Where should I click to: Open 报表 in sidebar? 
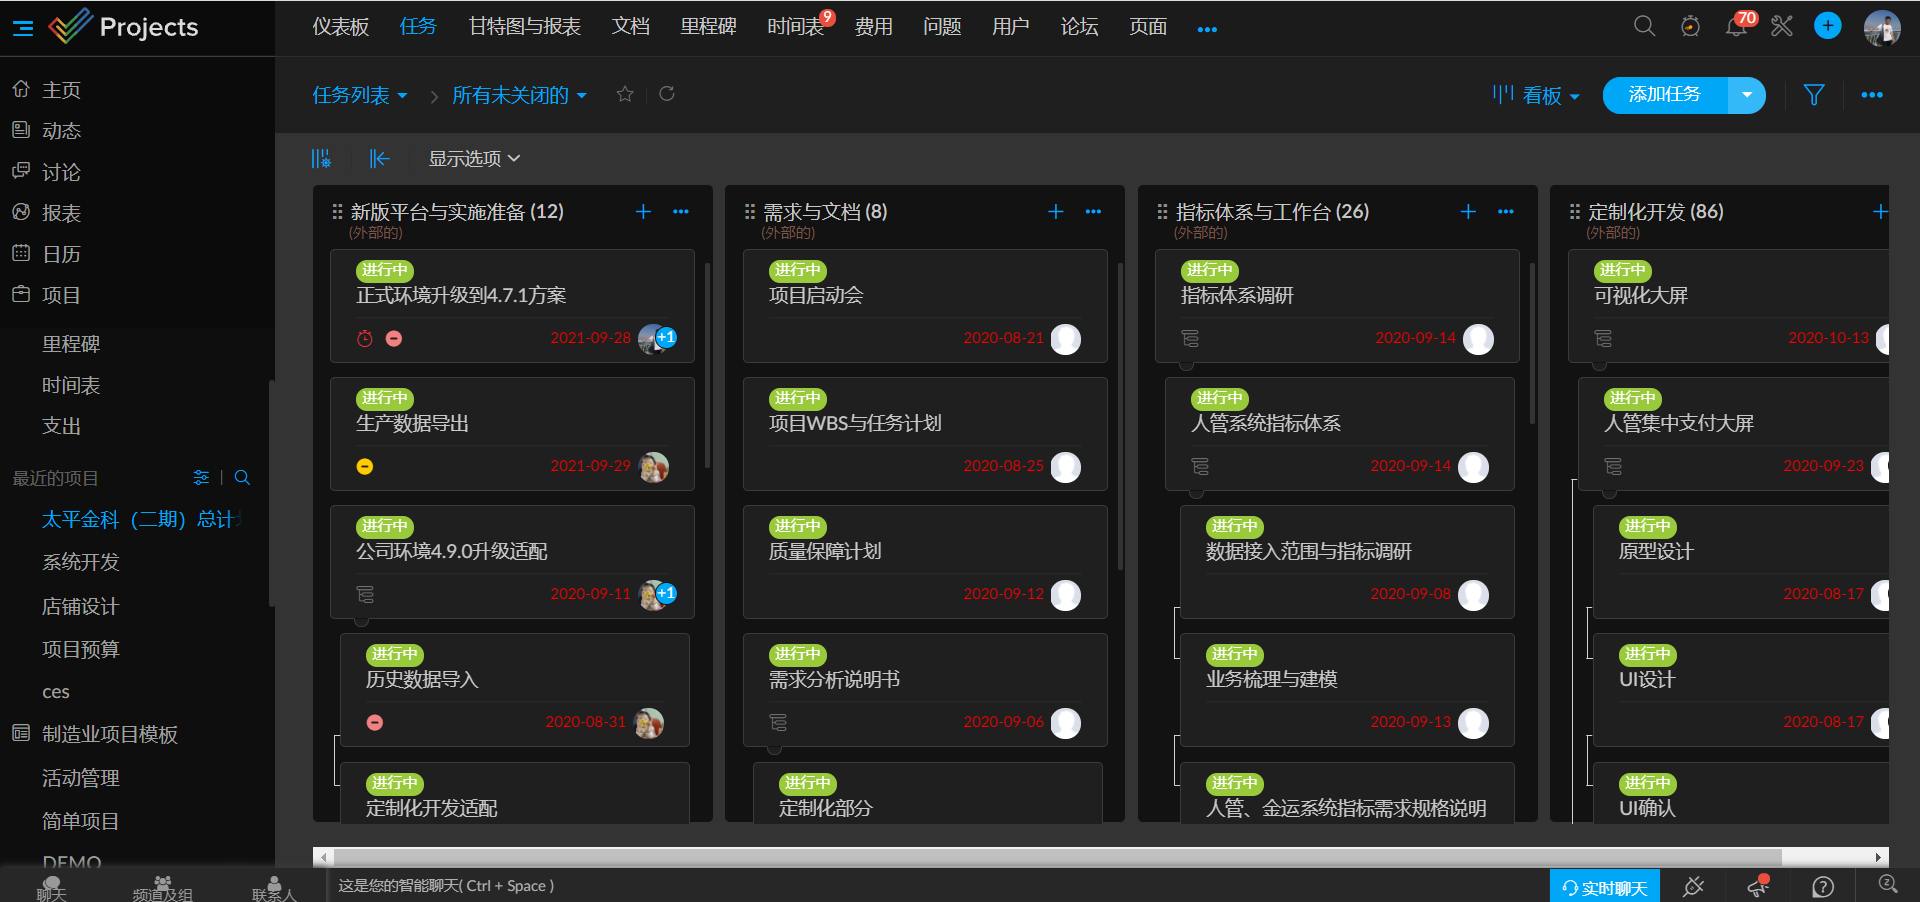pyautogui.click(x=61, y=213)
